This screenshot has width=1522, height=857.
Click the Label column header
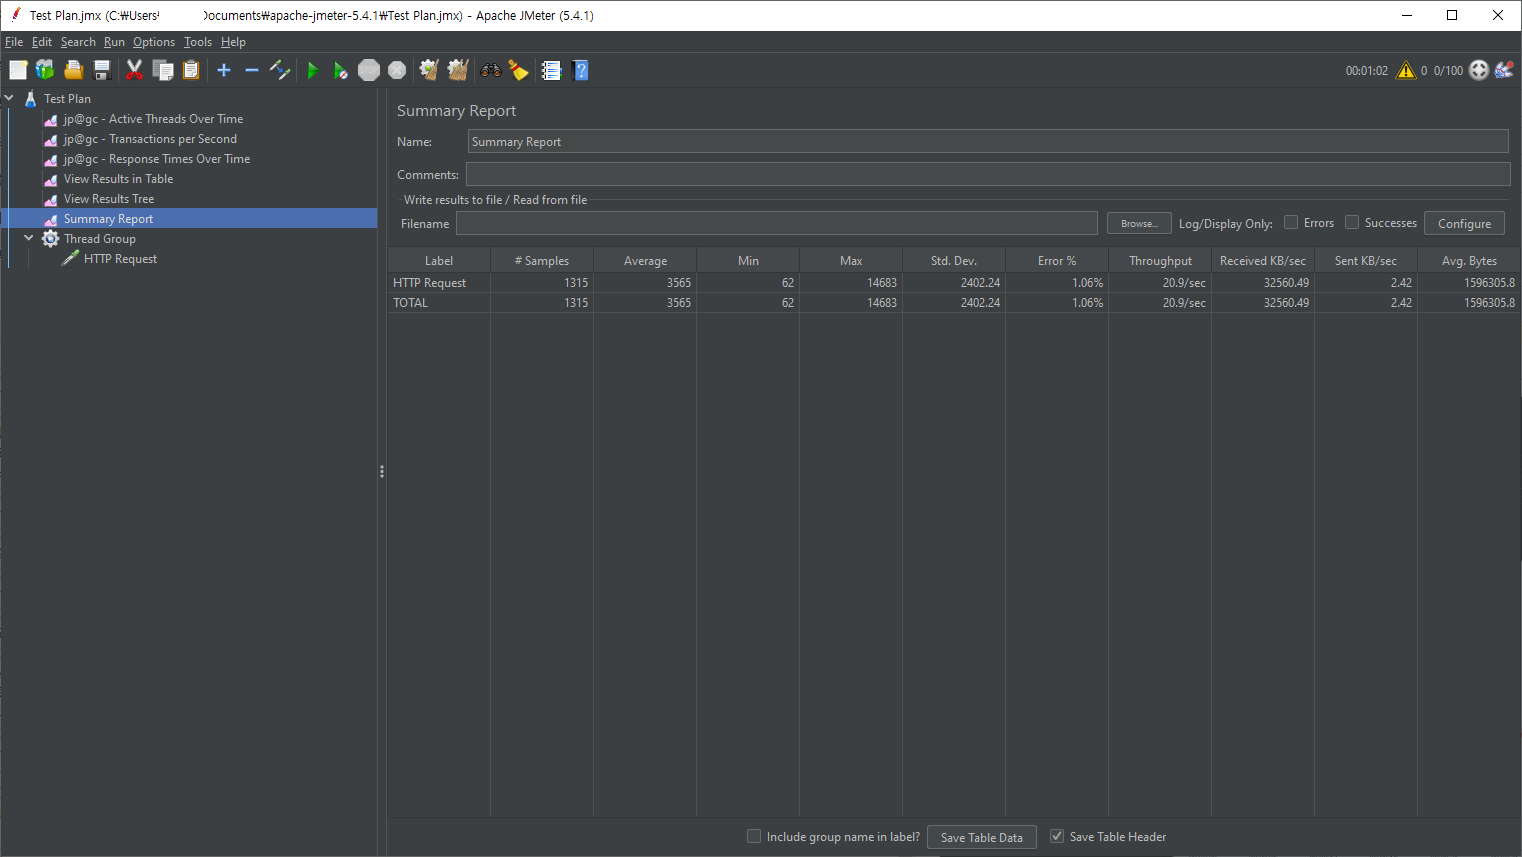439,260
